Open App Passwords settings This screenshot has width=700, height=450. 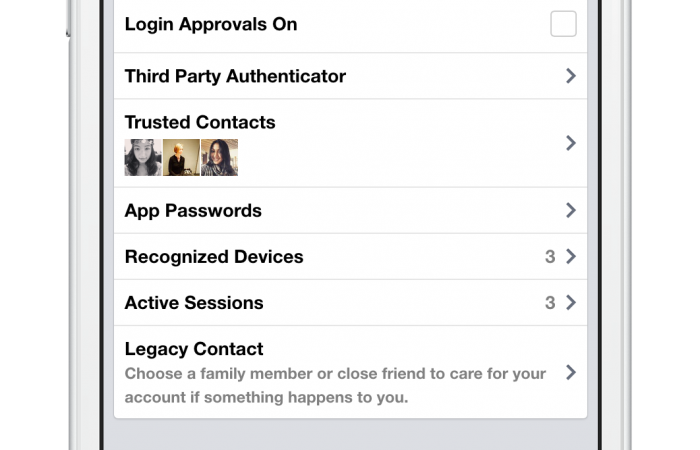(x=193, y=211)
